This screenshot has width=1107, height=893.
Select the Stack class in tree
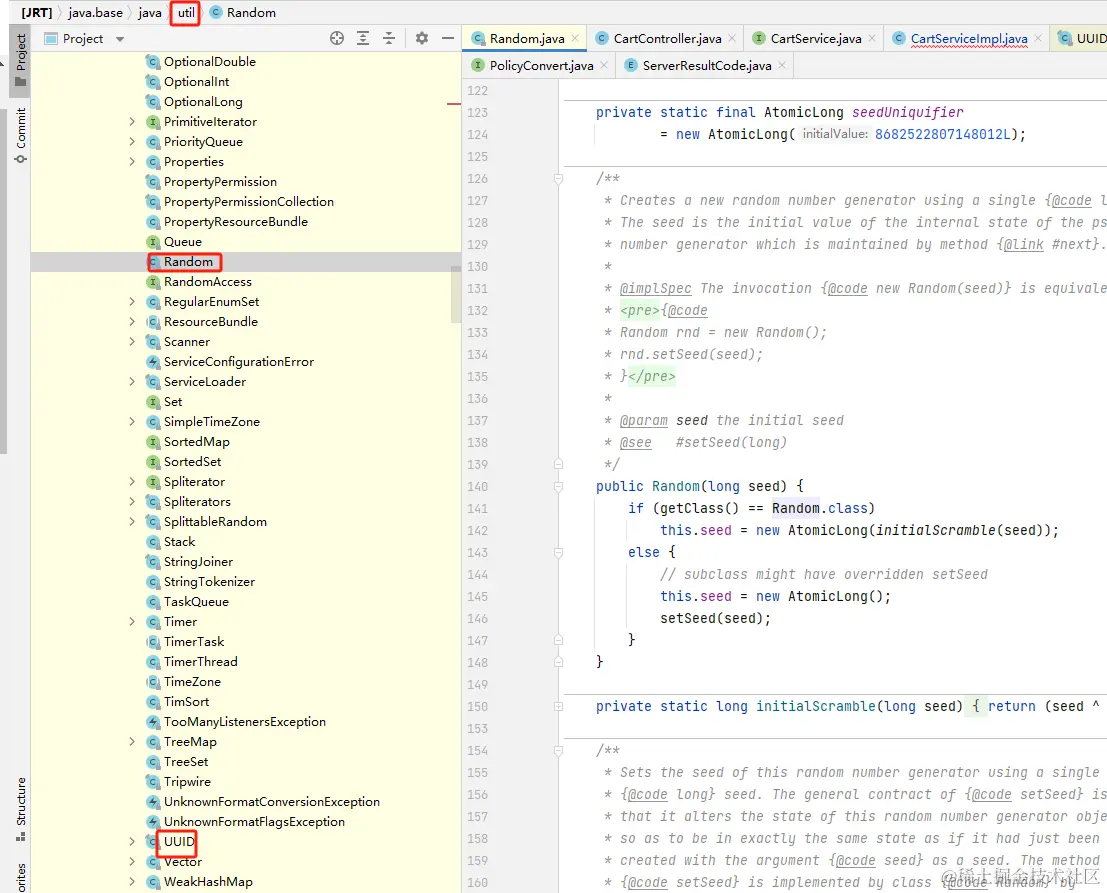(x=179, y=542)
